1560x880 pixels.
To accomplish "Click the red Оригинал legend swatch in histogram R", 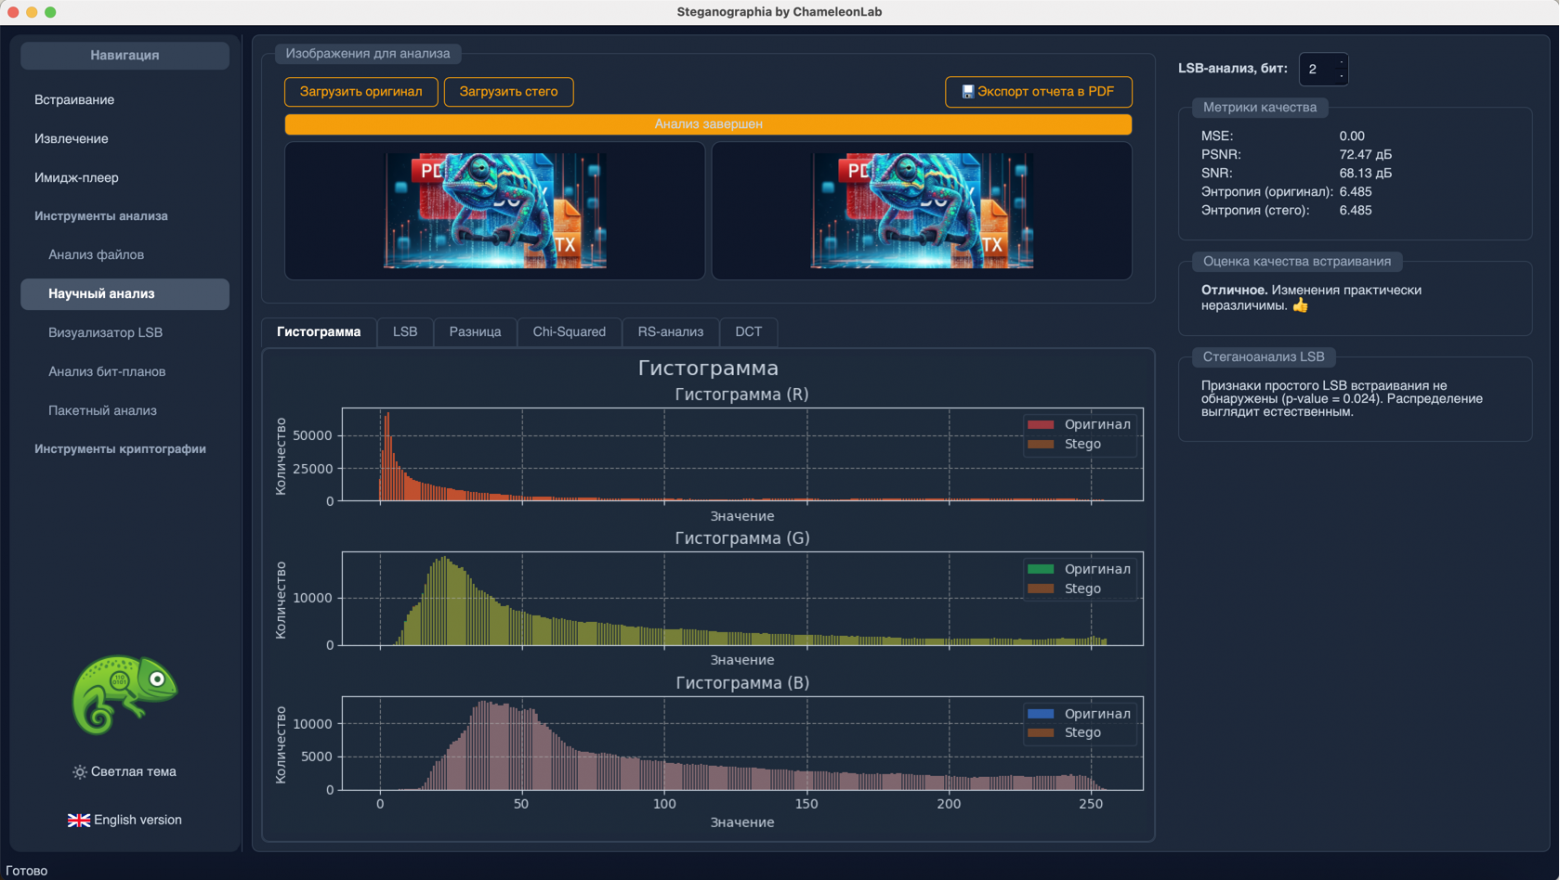I will 1041,425.
